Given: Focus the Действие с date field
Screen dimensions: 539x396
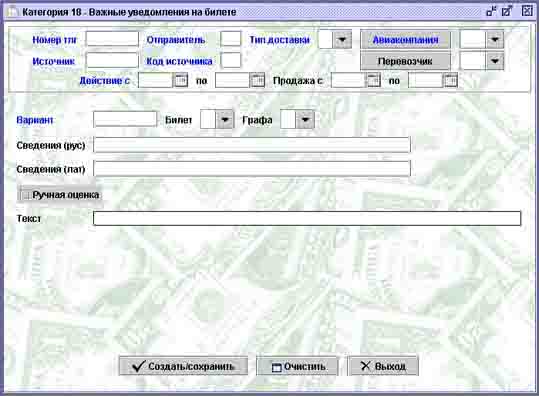Looking at the screenshot, I should 156,80.
